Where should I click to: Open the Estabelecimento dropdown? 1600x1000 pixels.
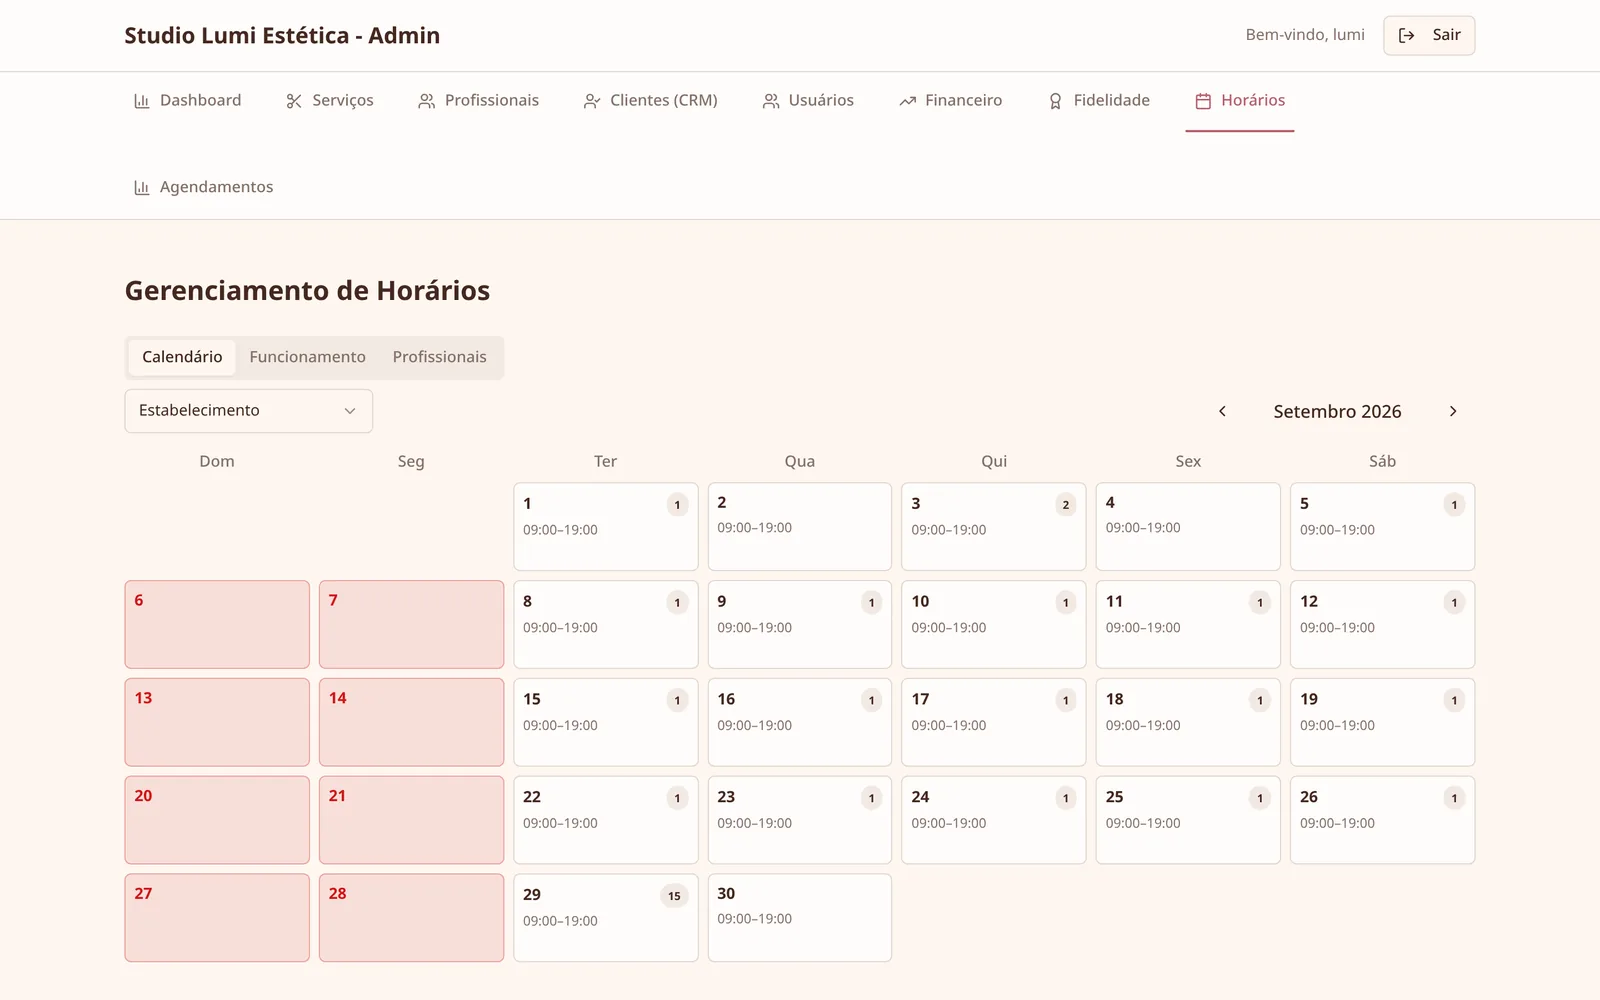tap(249, 411)
